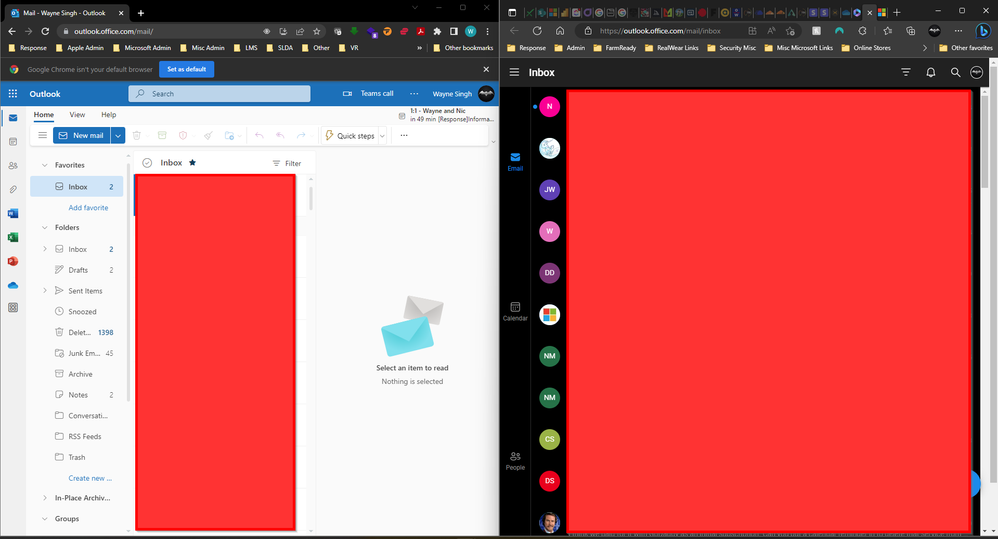The height and width of the screenshot is (539, 998).
Task: Select Mail icon in Outlook left rail
Action: coord(13,118)
